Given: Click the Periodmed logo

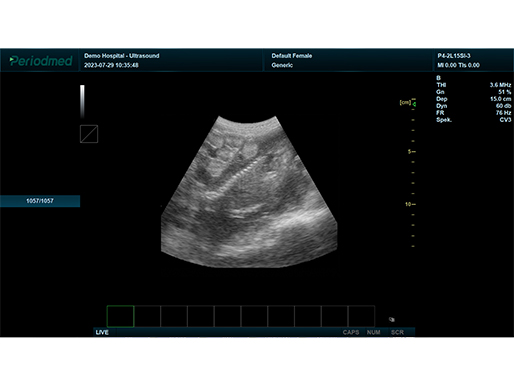Looking at the screenshot, I should [x=41, y=61].
